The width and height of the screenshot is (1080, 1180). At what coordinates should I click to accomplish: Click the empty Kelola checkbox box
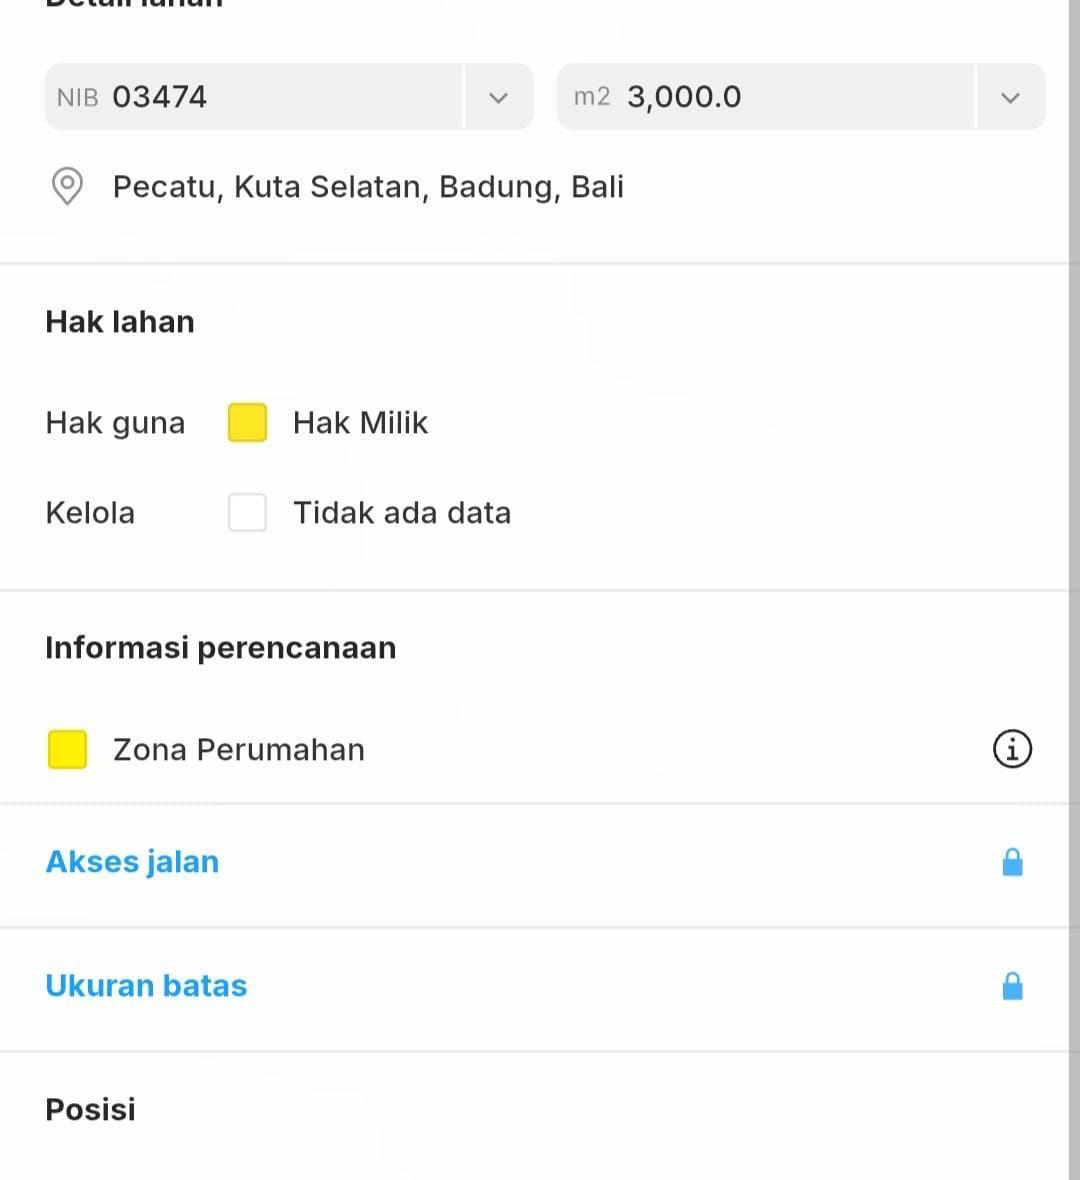point(247,512)
